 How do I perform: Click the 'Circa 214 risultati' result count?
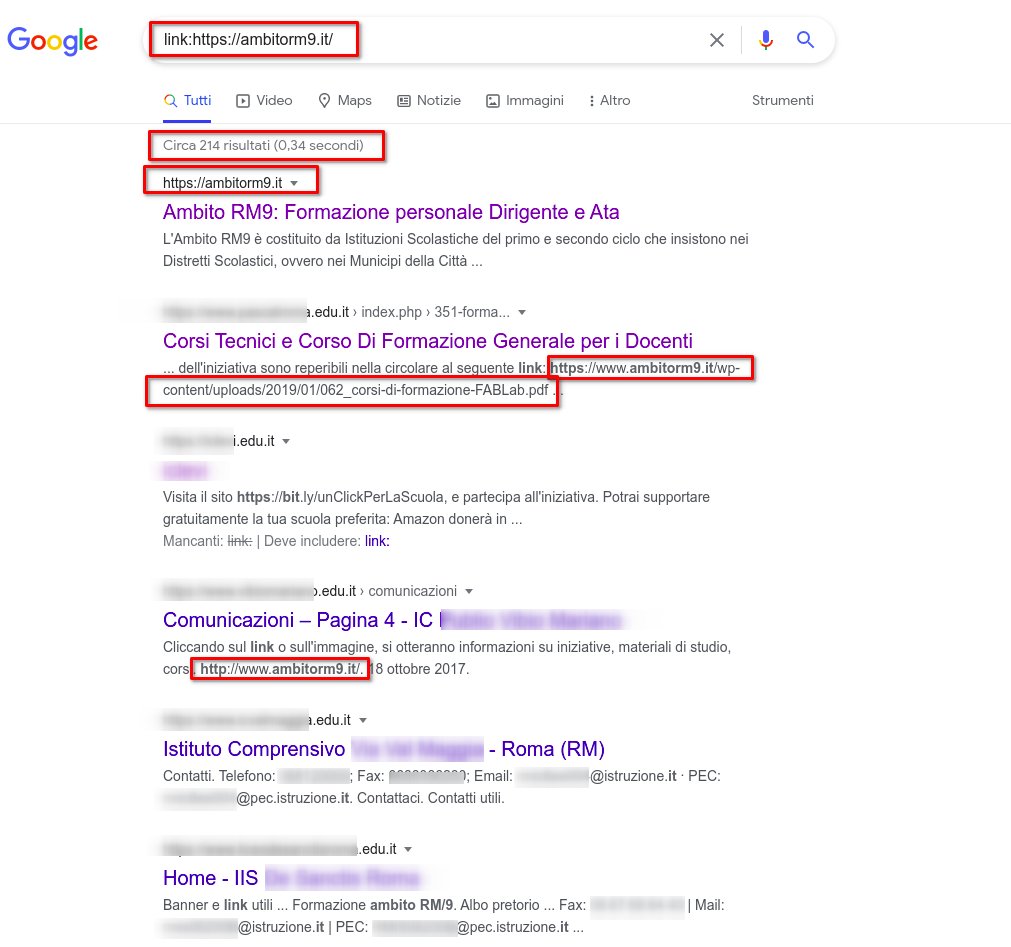point(263,146)
